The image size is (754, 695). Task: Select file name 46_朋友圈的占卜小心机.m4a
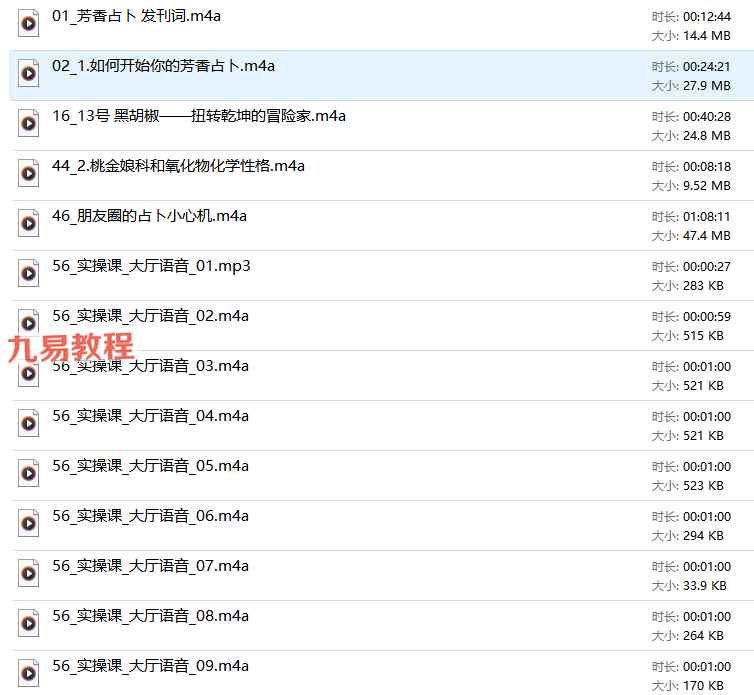pos(149,216)
